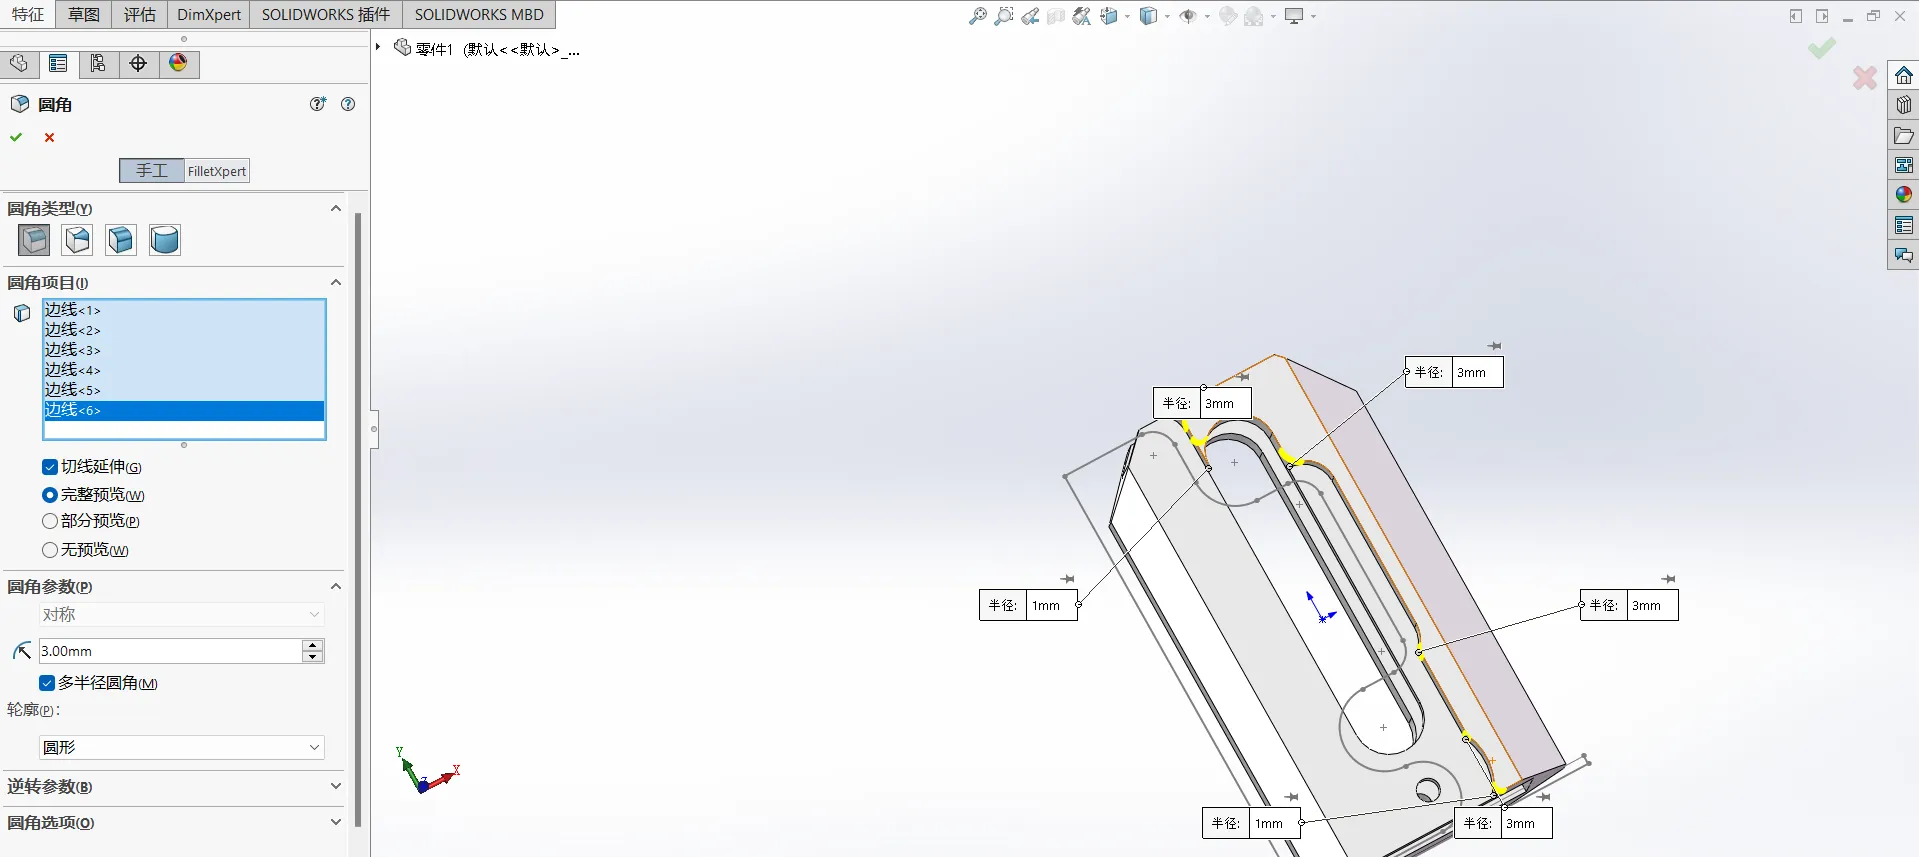Open the SOLIDWORKS Forum chat icon
The height and width of the screenshot is (857, 1919).
coord(1904,256)
